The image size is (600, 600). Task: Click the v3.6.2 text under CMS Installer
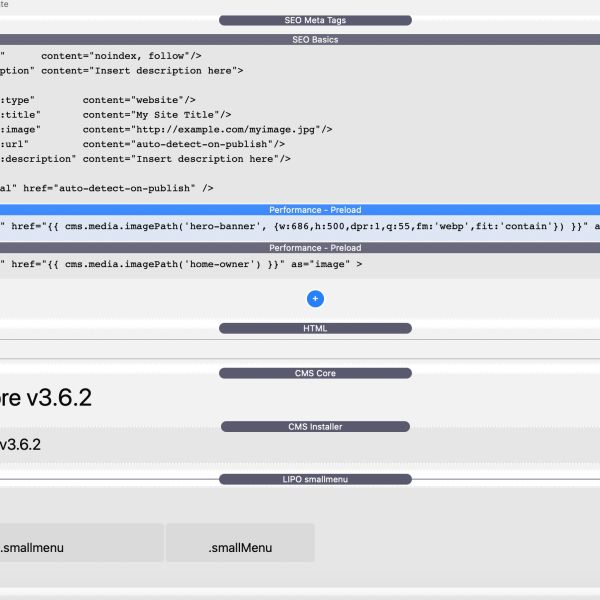(x=20, y=445)
